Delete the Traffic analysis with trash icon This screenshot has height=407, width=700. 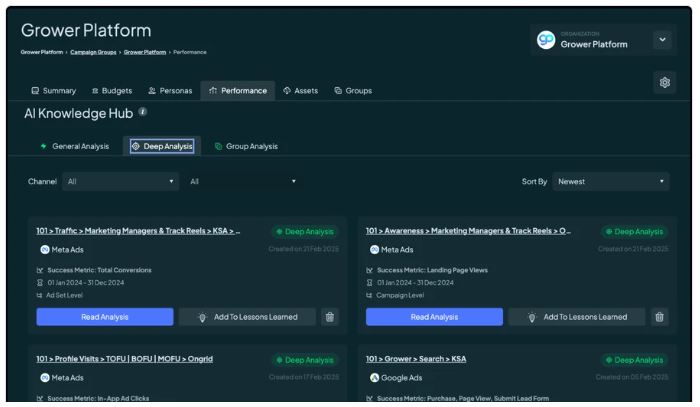tap(330, 317)
